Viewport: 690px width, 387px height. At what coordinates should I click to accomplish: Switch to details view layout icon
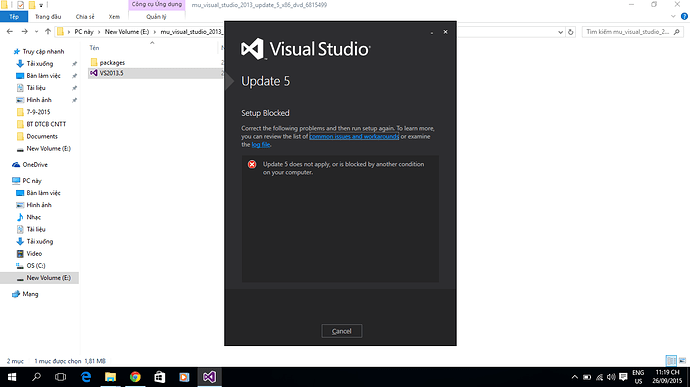671,361
